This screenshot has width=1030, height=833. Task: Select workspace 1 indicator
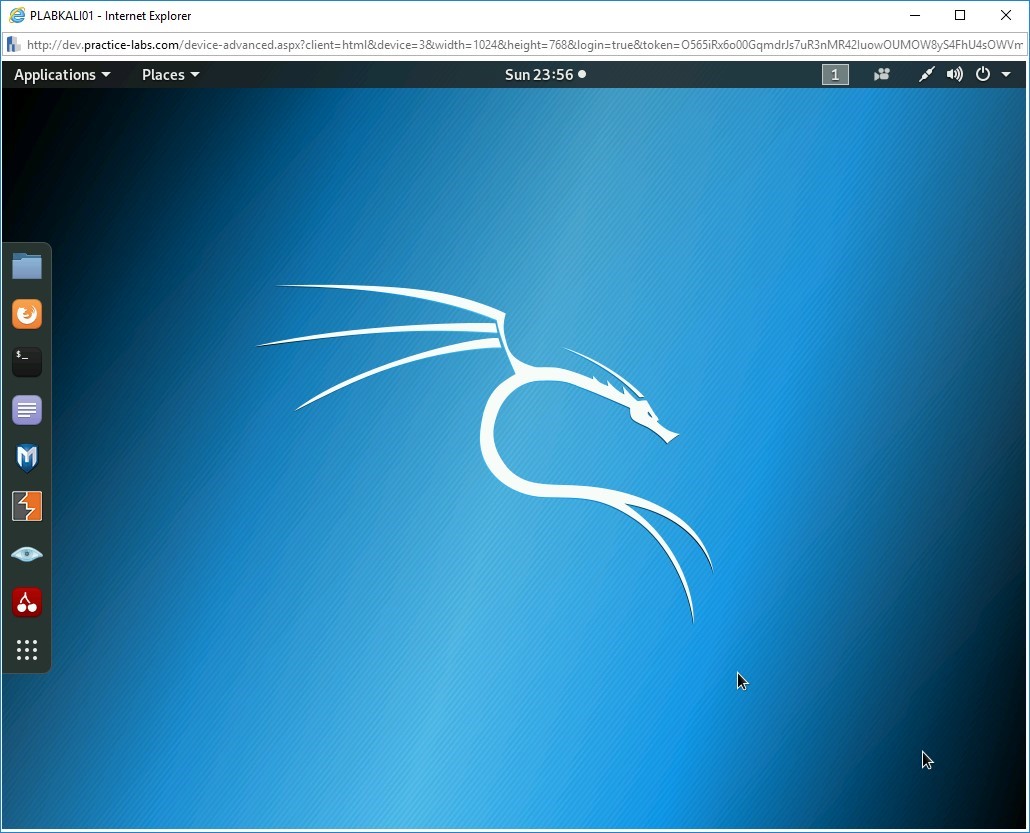(x=835, y=75)
